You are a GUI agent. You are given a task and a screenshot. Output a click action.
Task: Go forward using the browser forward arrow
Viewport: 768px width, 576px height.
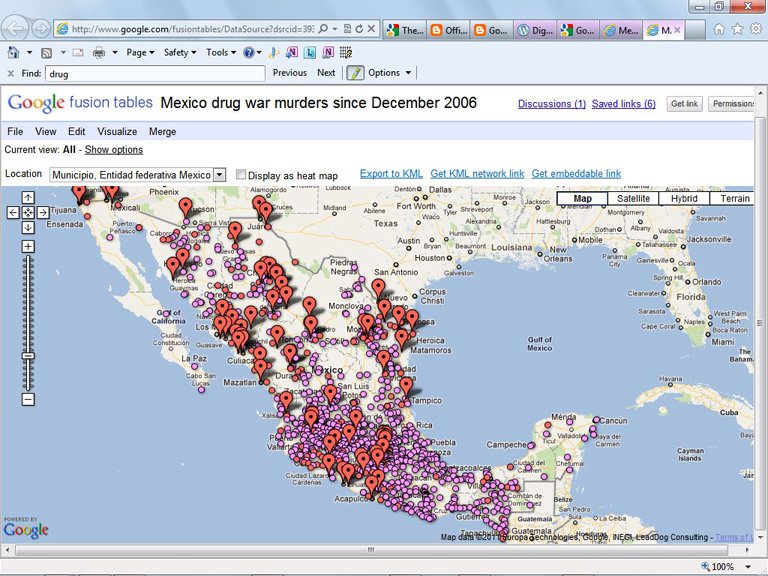click(41, 29)
